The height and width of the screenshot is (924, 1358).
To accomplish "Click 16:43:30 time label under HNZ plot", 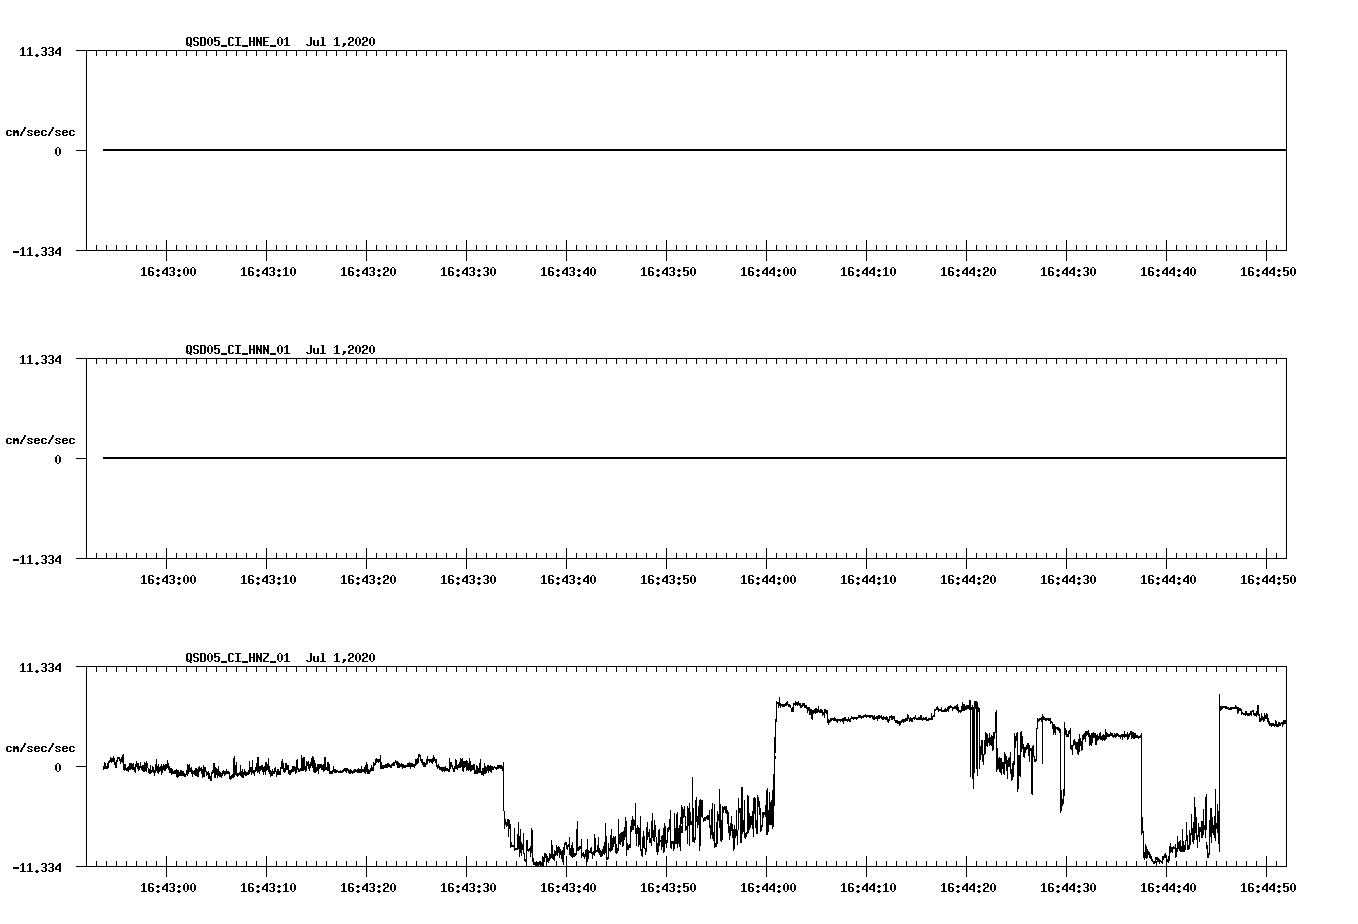I will (x=468, y=888).
